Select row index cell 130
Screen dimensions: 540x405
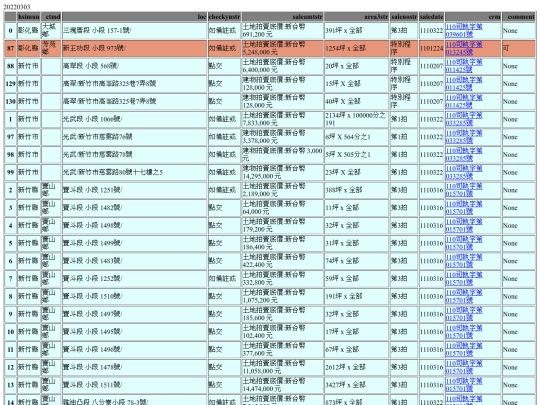(x=10, y=102)
